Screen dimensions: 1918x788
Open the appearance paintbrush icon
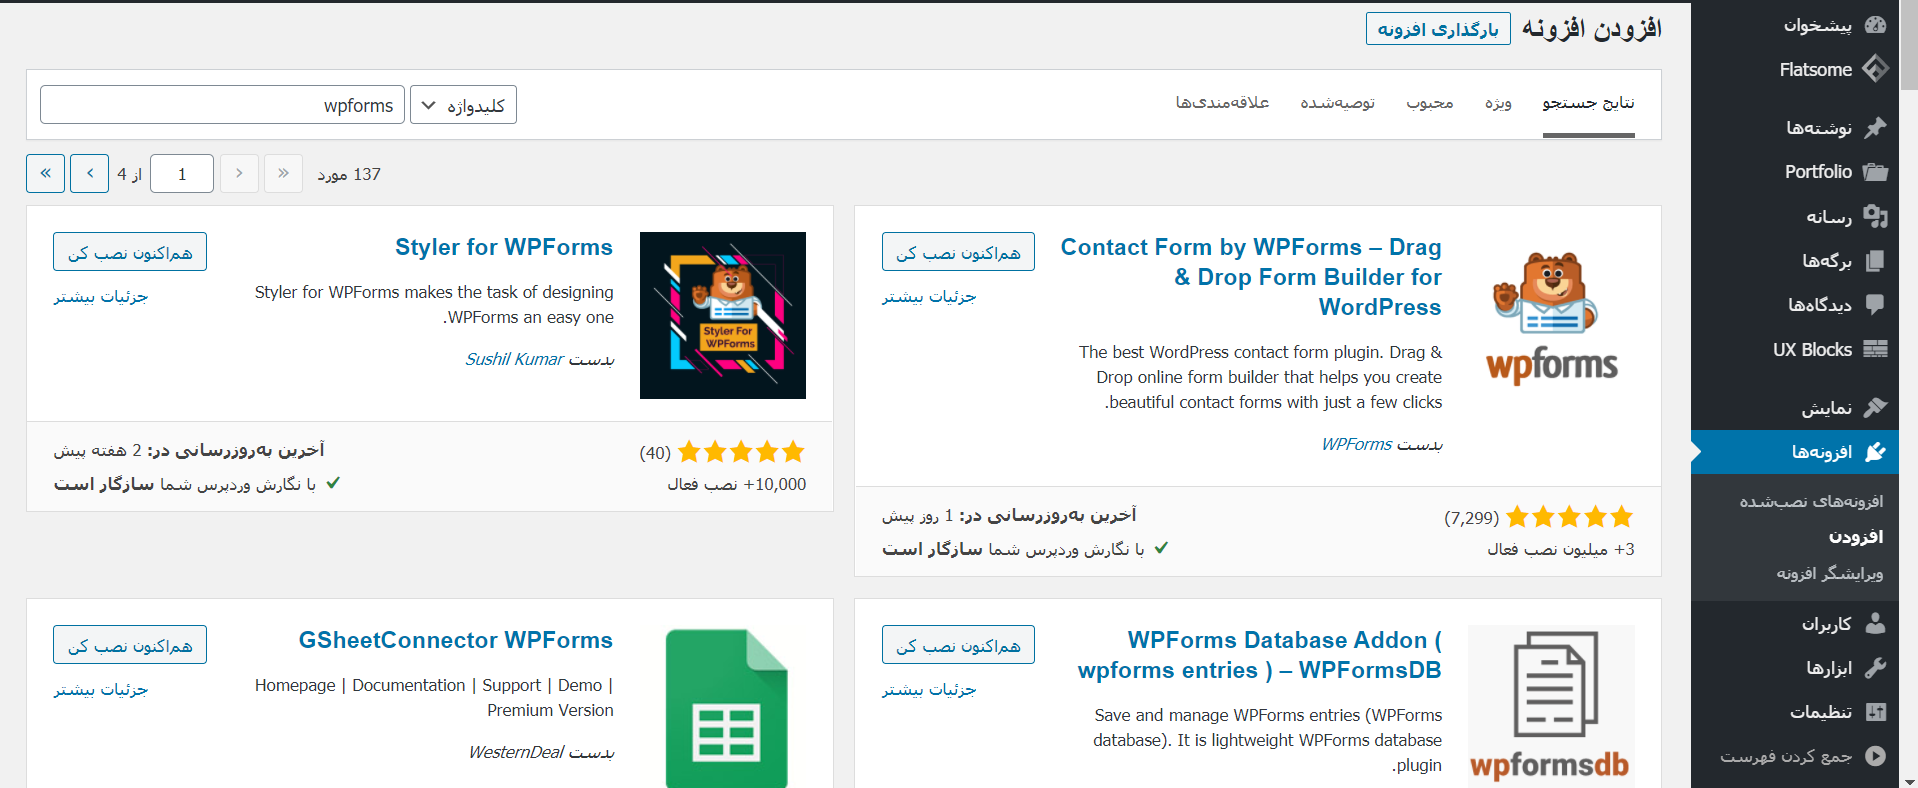point(1875,407)
